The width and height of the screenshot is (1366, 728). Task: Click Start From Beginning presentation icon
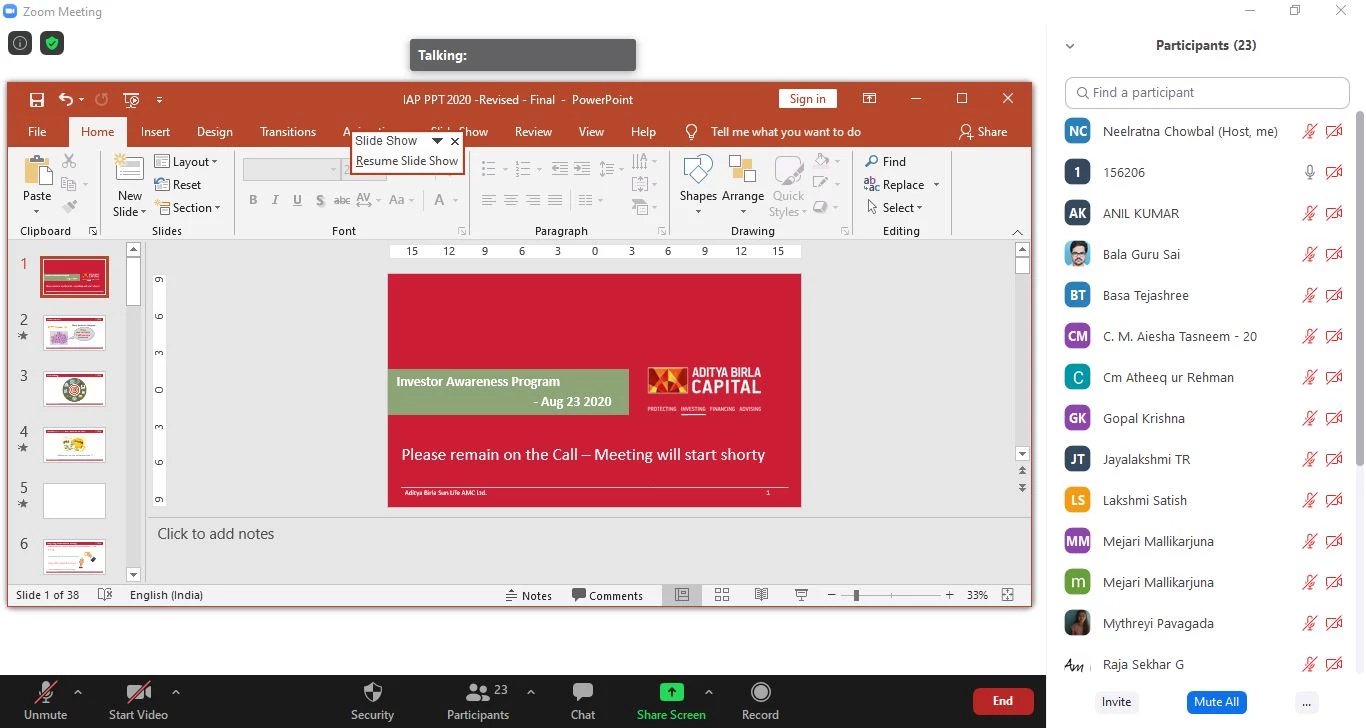131,99
